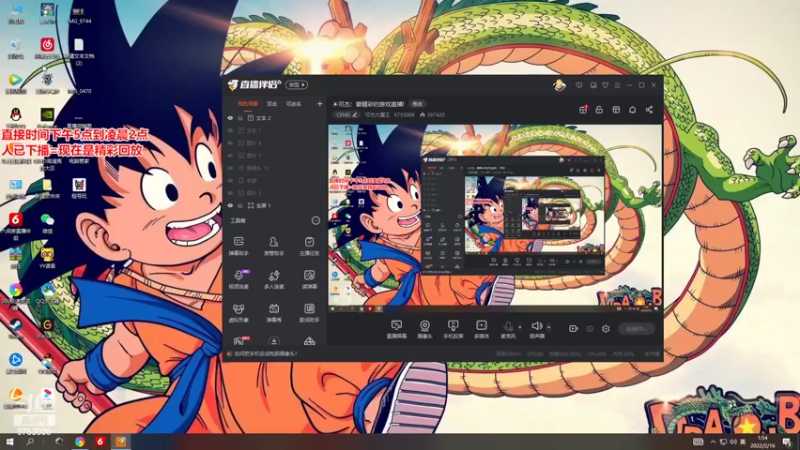Image resolution: width=800 pixels, height=450 pixels.
Task: Expand microphone volume options arrow
Action: pos(520,327)
